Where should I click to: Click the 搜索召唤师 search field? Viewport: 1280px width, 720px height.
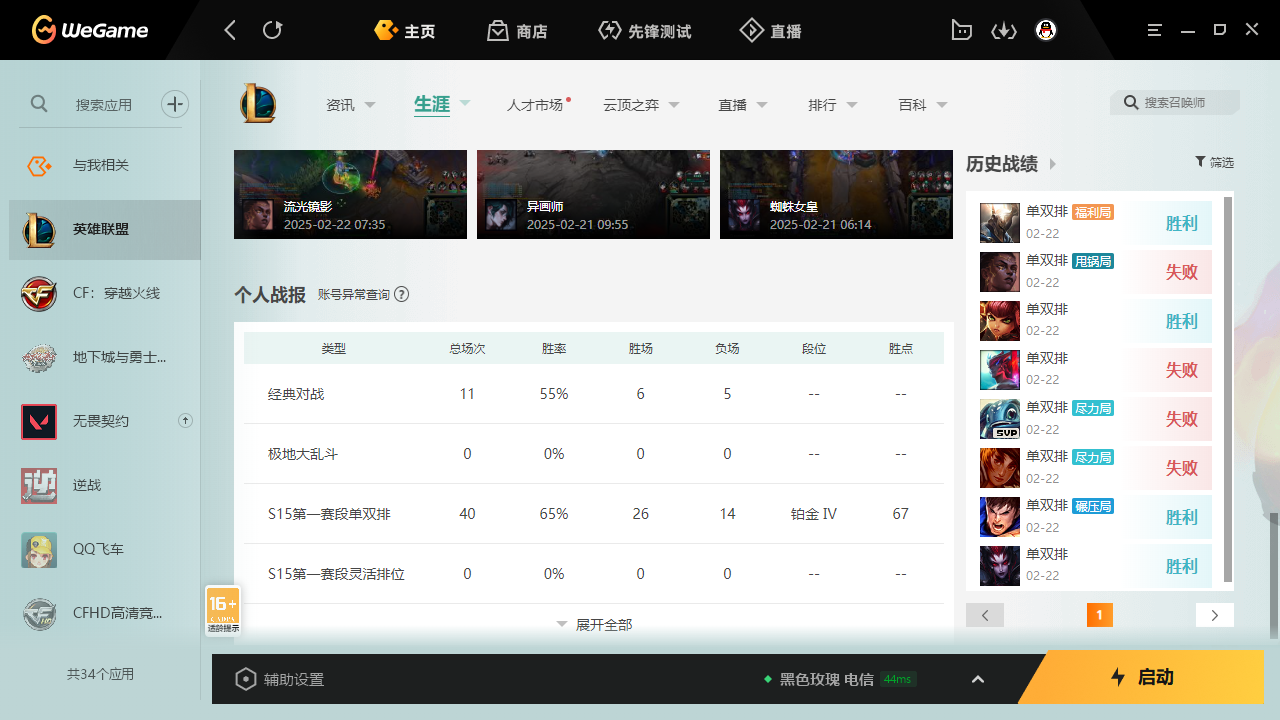pyautogui.click(x=1175, y=102)
